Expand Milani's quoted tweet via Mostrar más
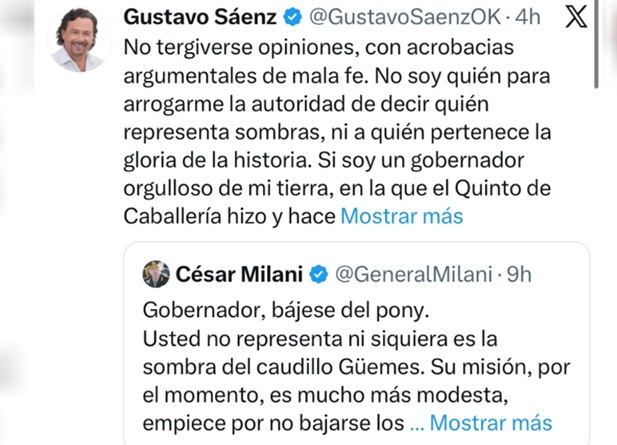Image resolution: width=617 pixels, height=445 pixels. [491, 421]
